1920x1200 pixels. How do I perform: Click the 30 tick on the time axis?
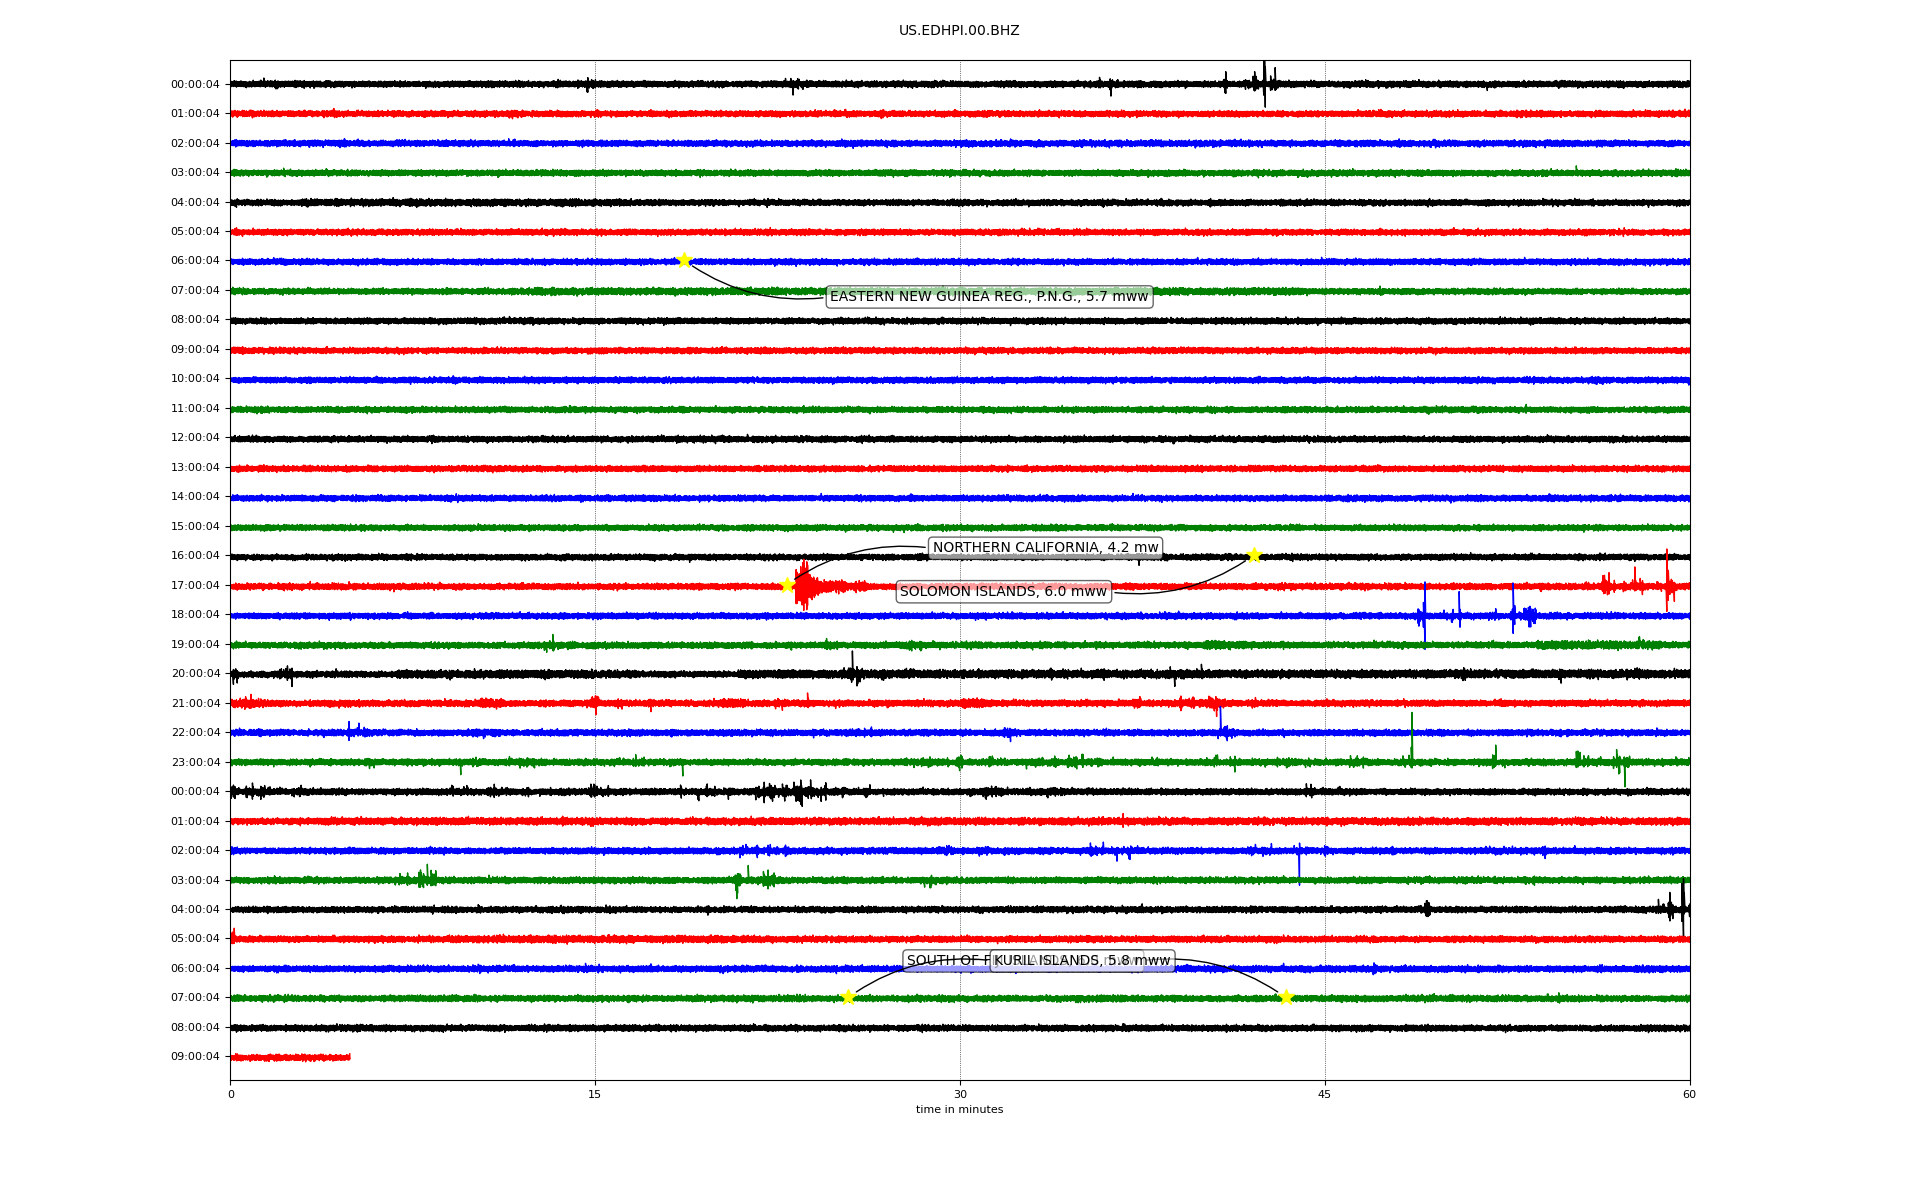pos(960,1094)
